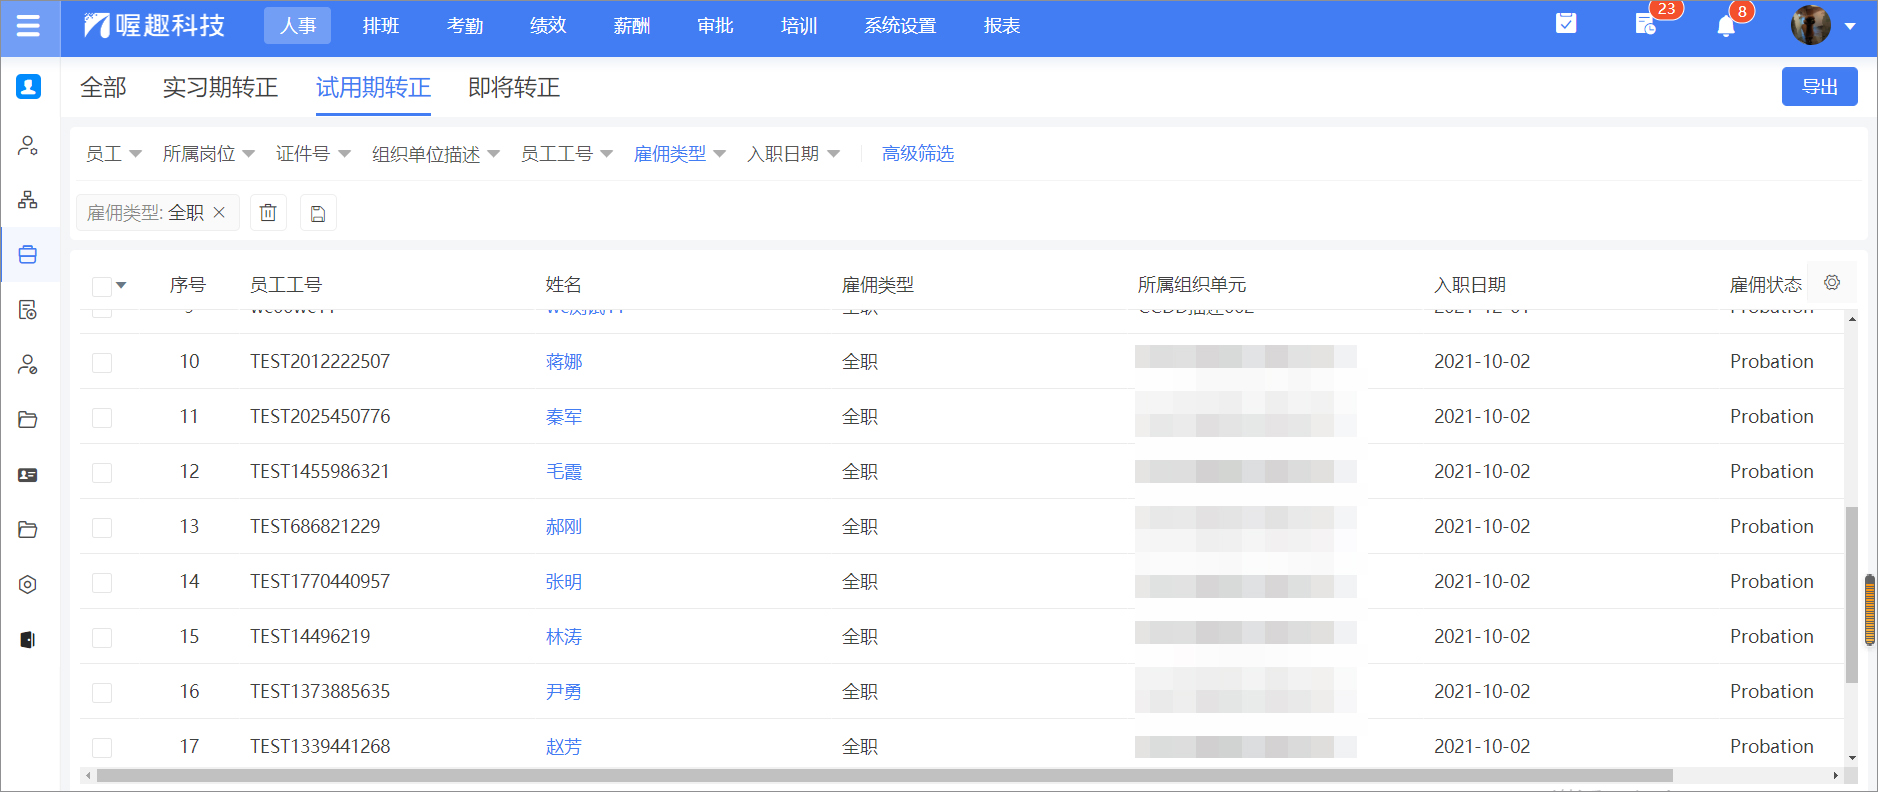Check the row 17 赵芳 checkbox
1878x792 pixels.
click(102, 747)
